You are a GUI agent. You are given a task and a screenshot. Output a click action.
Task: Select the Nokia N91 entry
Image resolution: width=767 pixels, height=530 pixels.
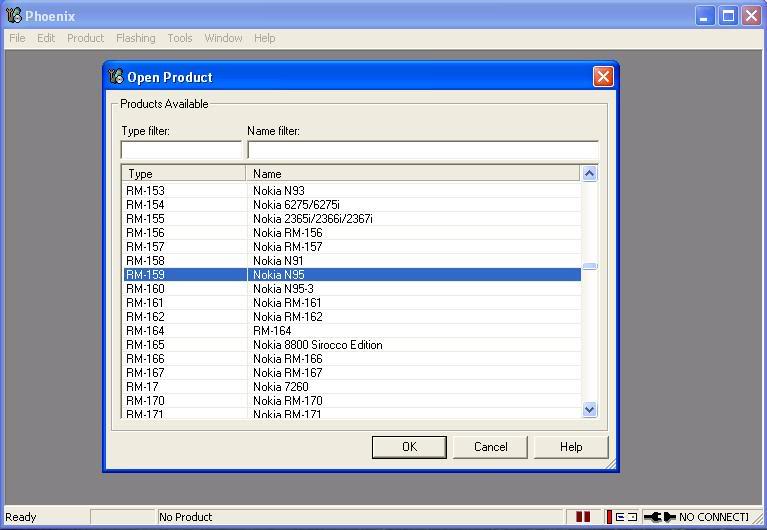coord(278,261)
